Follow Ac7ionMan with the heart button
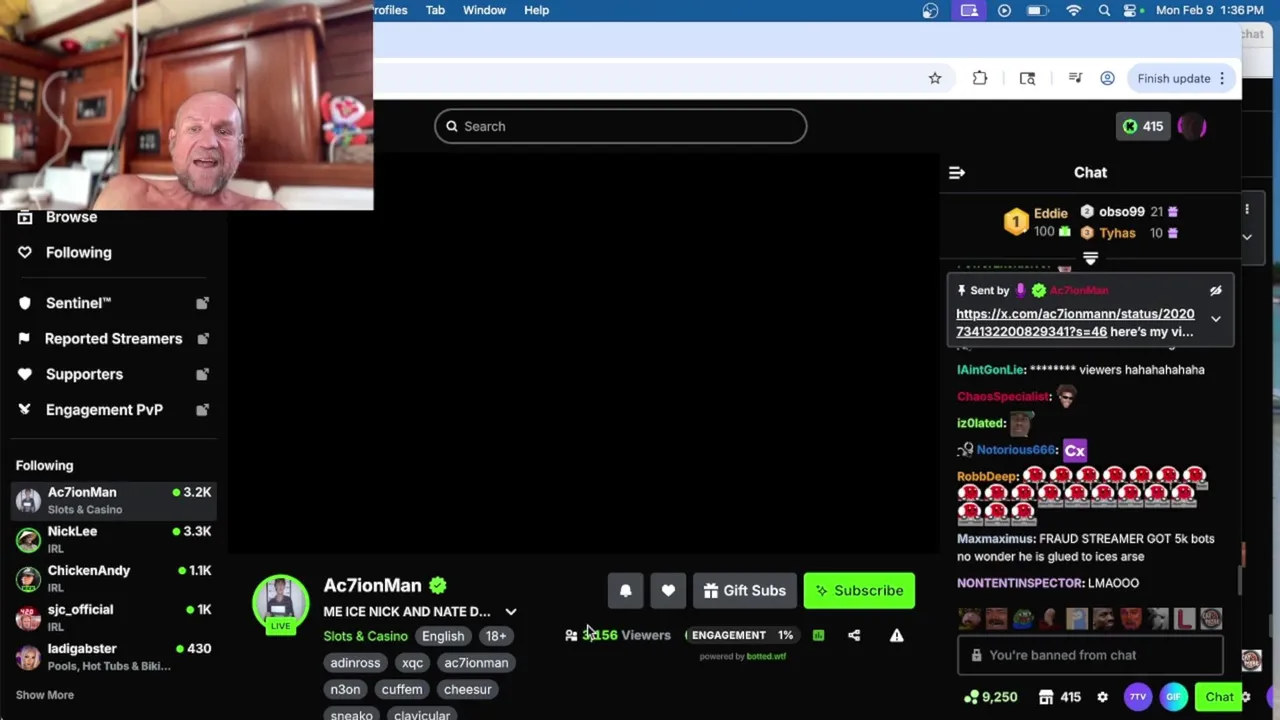This screenshot has width=1280, height=720. (x=668, y=590)
